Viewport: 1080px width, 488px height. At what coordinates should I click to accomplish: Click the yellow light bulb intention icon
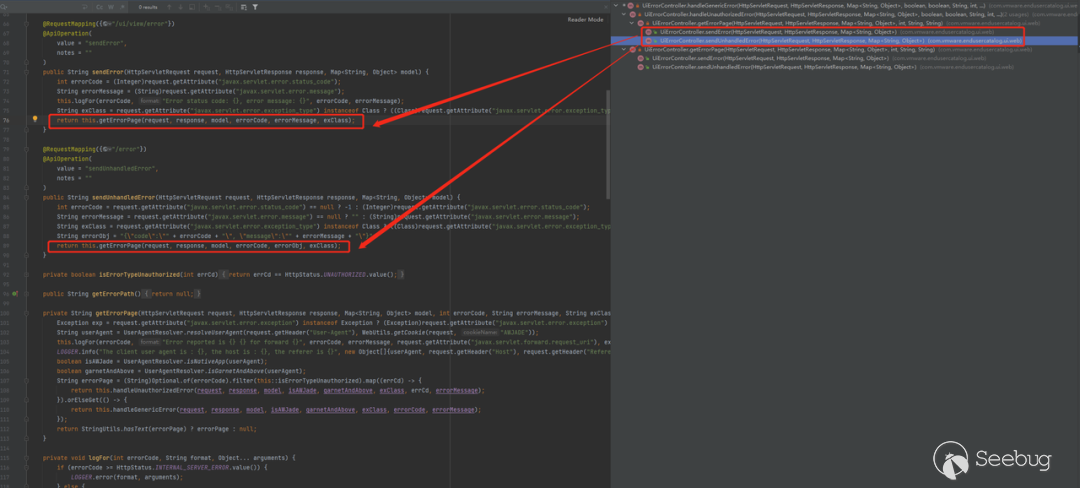point(35,119)
